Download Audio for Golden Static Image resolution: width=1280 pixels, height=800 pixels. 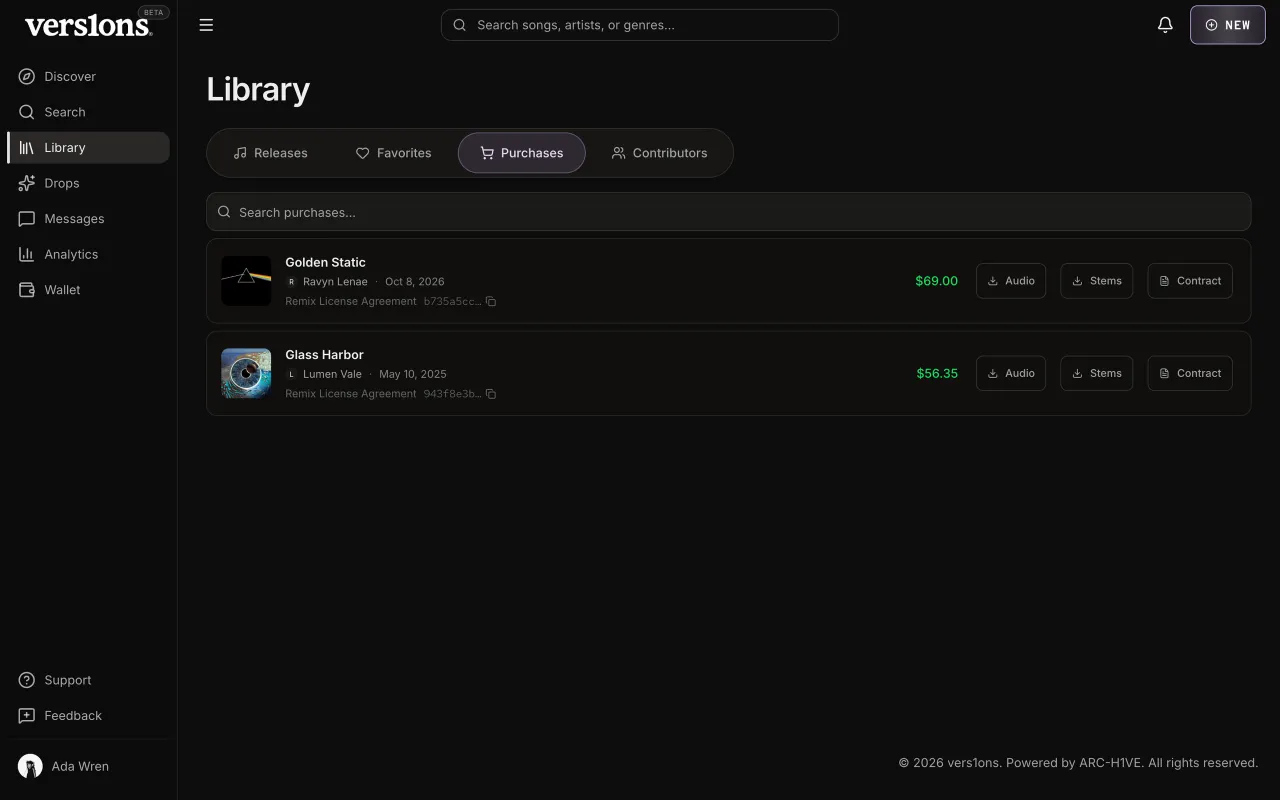tap(1011, 281)
